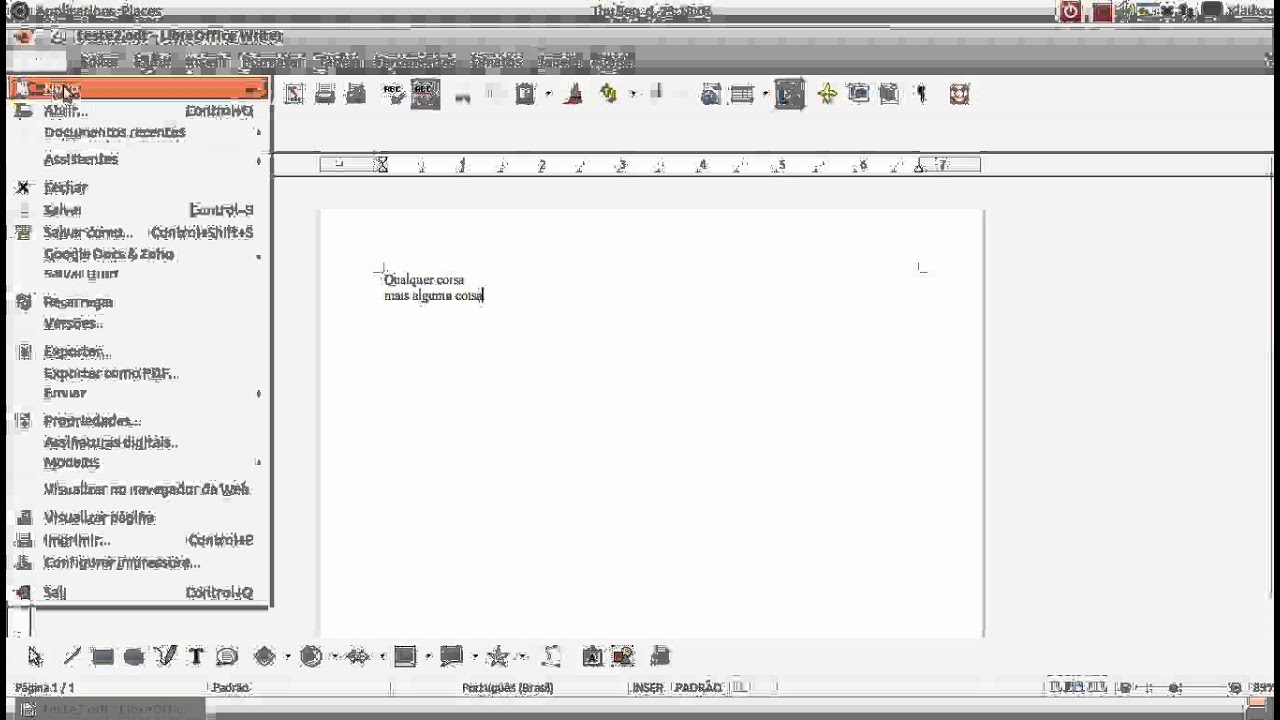
Task: Toggle the Extrusion On/Off icon
Action: pos(659,657)
